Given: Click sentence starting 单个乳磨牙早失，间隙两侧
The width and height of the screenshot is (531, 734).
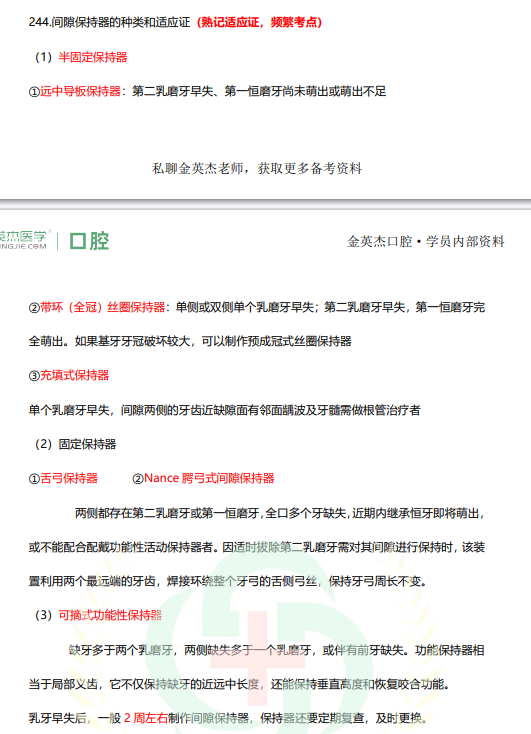Looking at the screenshot, I should tap(225, 410).
